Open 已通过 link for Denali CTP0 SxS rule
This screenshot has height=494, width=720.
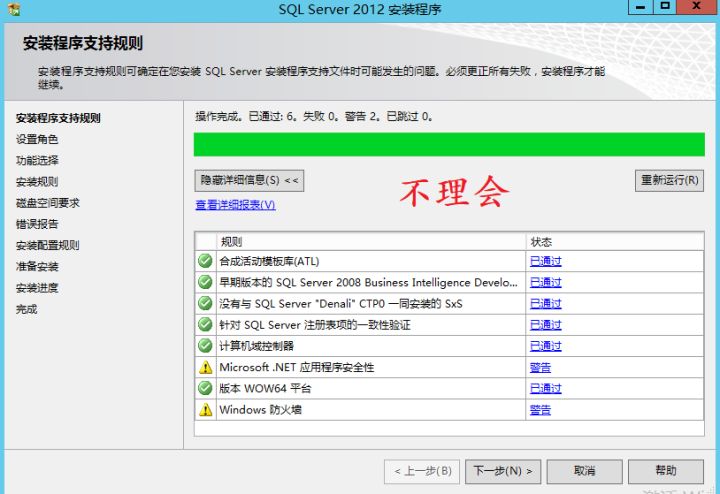click(x=546, y=303)
